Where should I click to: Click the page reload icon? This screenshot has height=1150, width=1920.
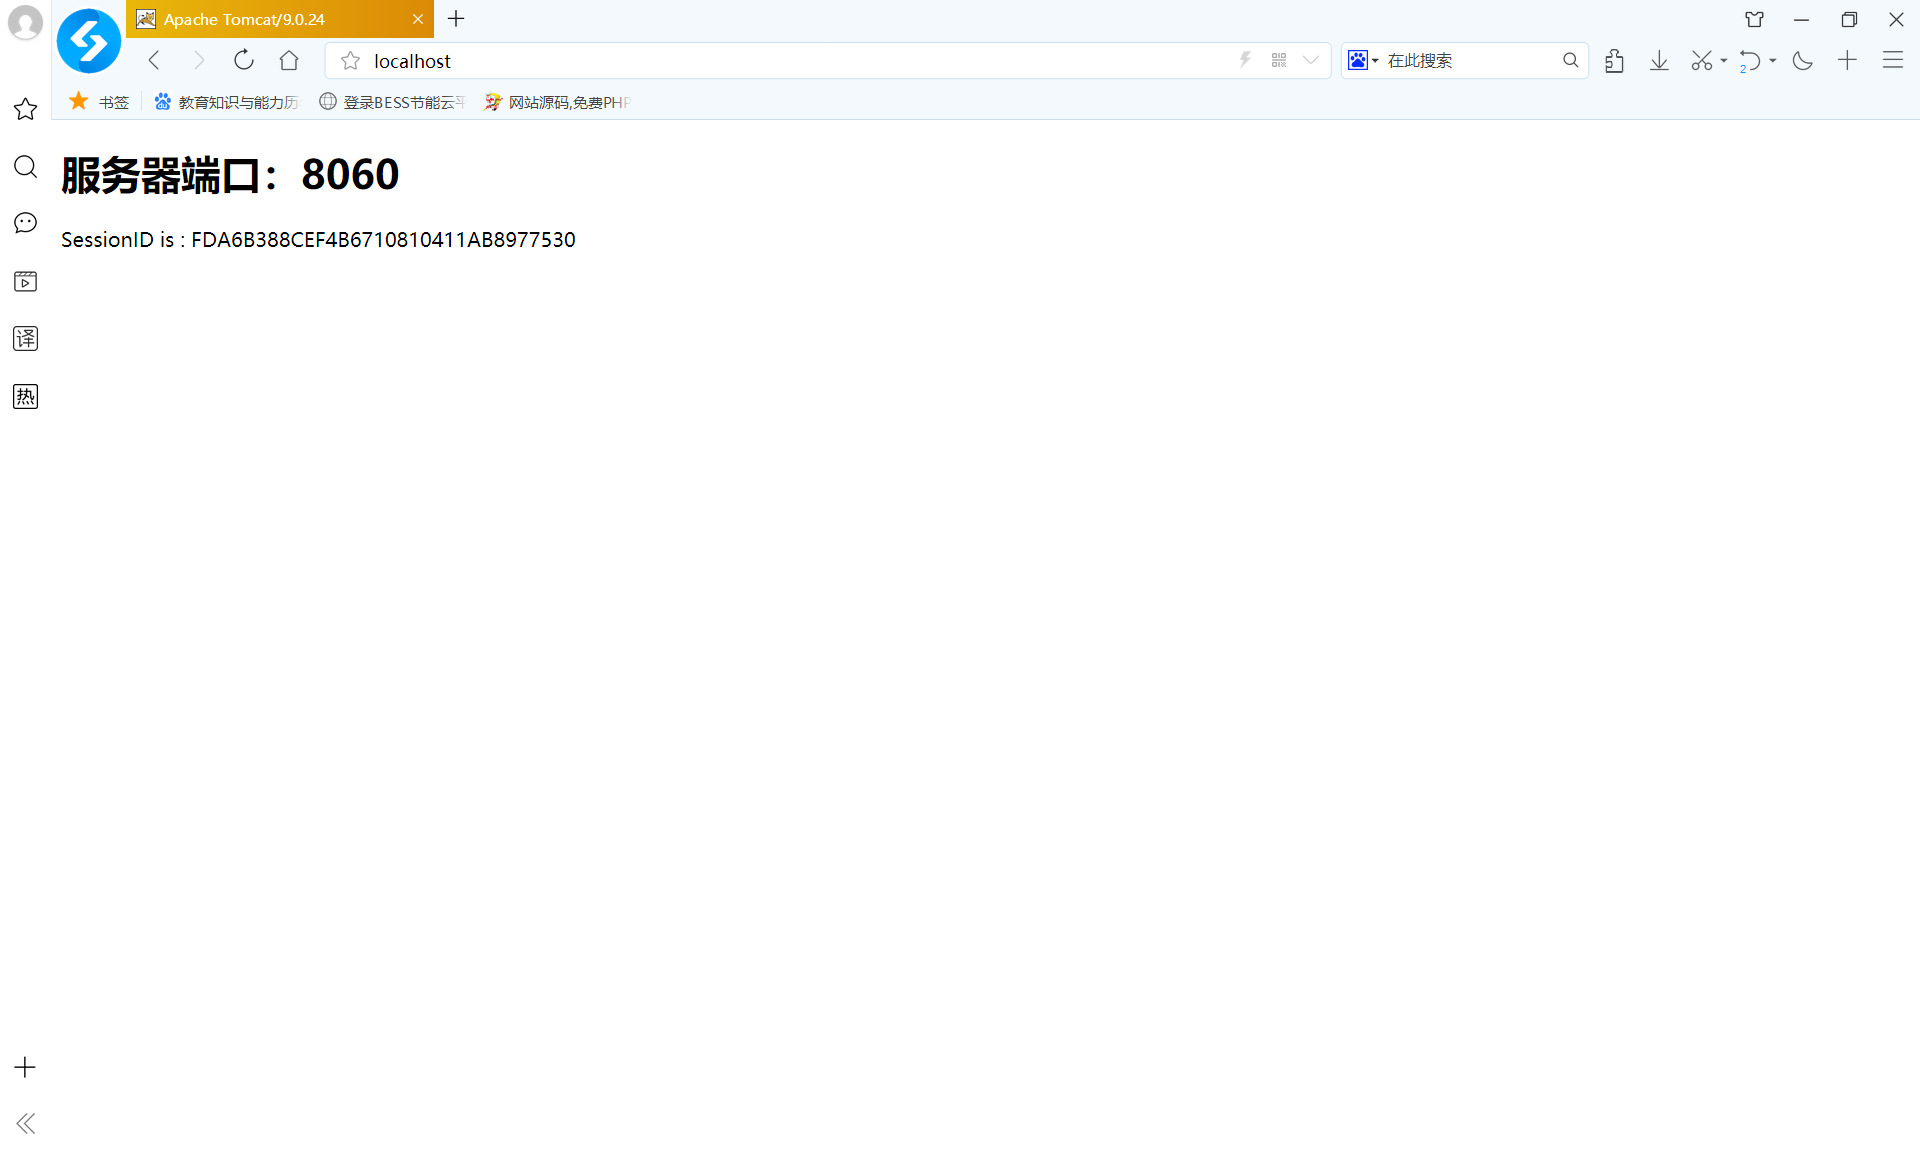pos(243,60)
